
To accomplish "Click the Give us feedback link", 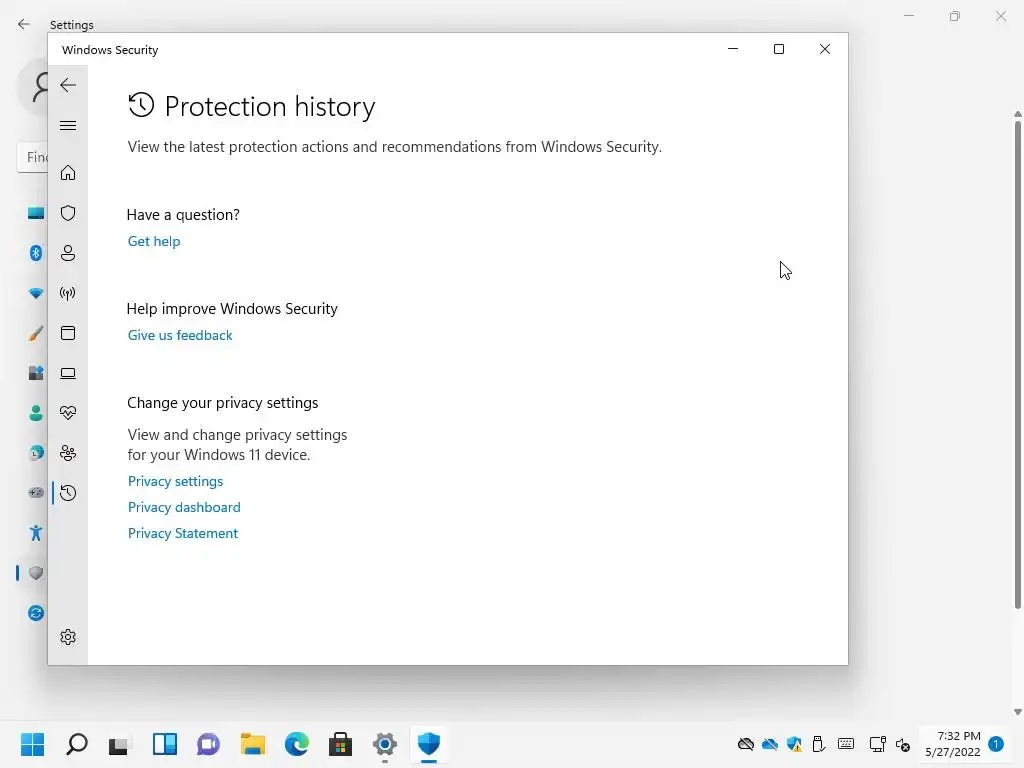I will point(180,335).
